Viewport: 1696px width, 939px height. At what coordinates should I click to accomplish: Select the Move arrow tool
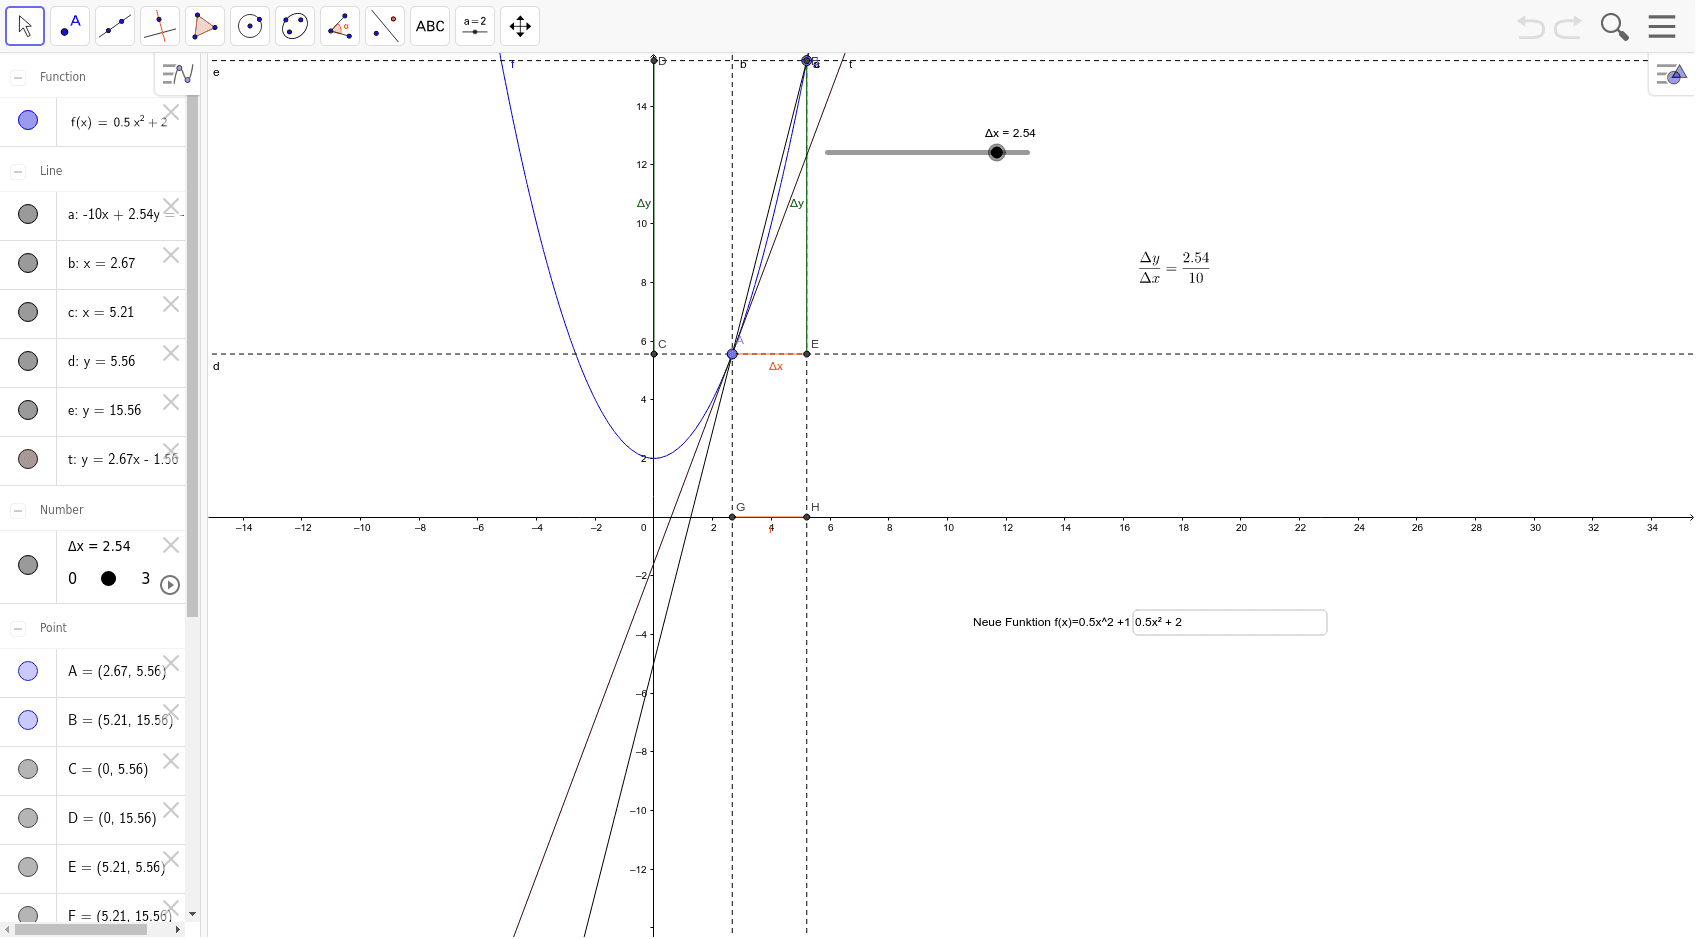(x=25, y=26)
